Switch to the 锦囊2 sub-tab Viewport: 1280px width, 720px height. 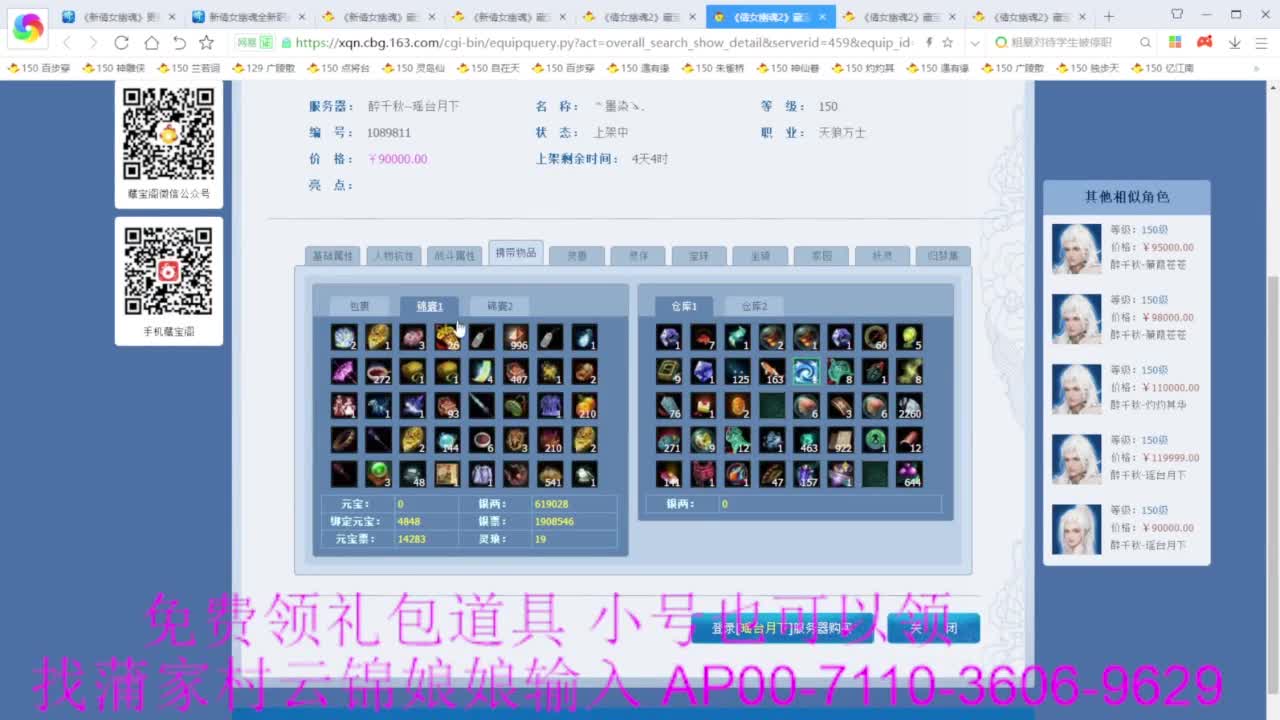[x=499, y=306]
